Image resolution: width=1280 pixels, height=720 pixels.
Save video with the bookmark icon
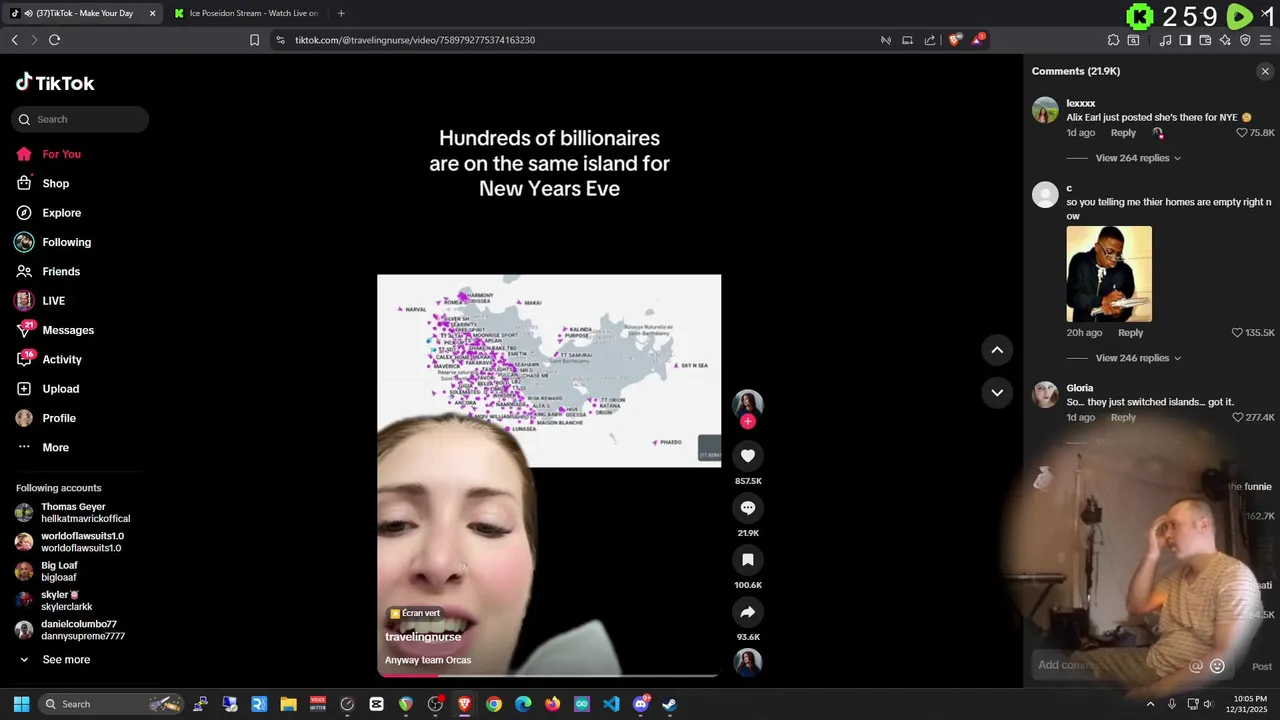747,560
